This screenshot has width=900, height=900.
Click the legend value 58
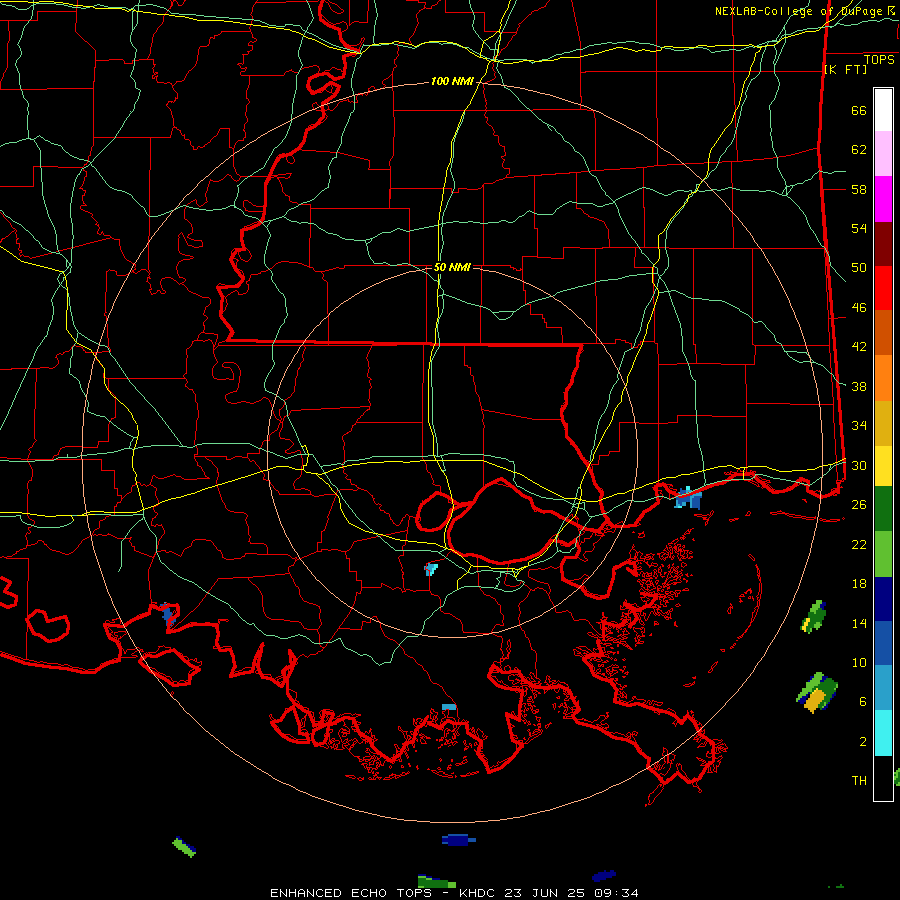(x=859, y=189)
